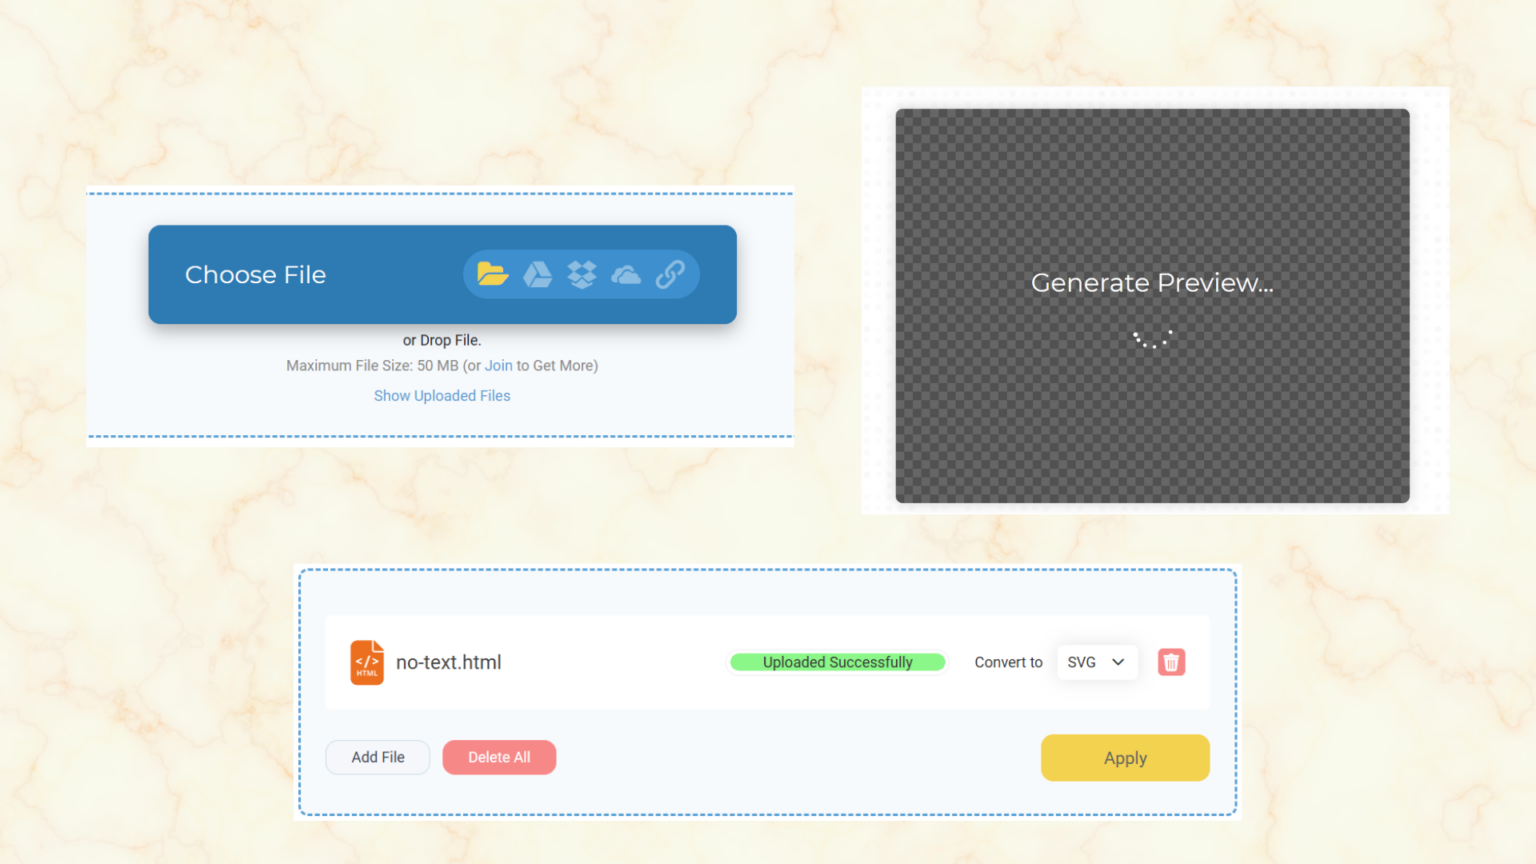1536x864 pixels.
Task: Click the spinner in the preview panel
Action: (x=1152, y=339)
